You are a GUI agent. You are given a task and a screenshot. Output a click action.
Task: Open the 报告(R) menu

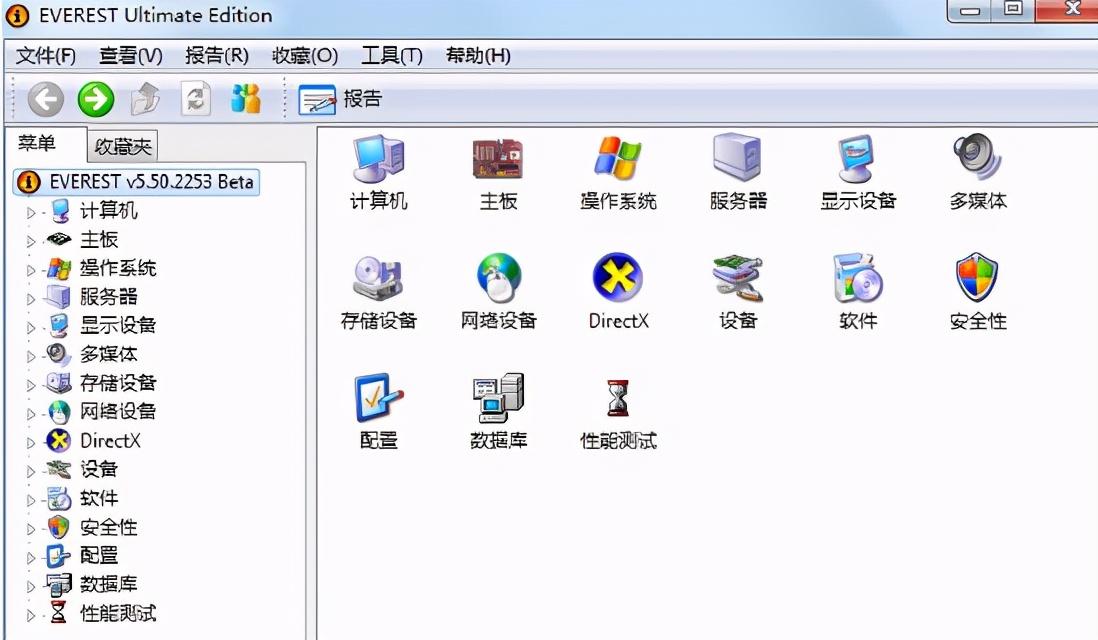[x=216, y=55]
